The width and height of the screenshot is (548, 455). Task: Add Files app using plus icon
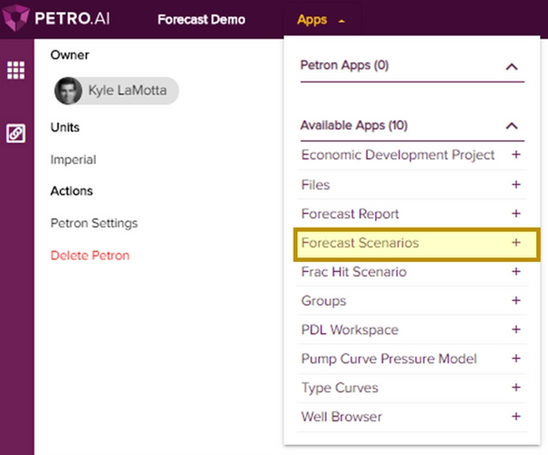(x=516, y=185)
